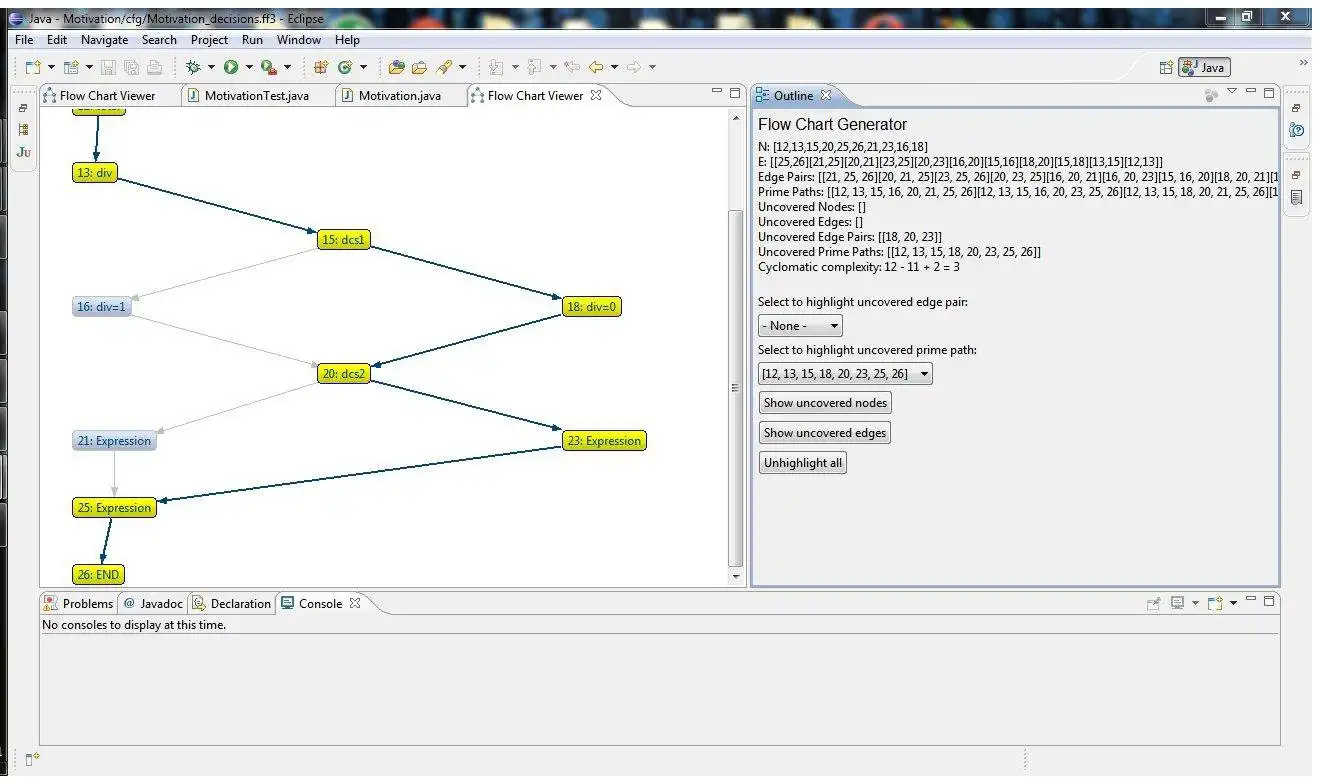Click the Save toolbar icon
This screenshot has height=784, width=1320.
click(x=108, y=67)
